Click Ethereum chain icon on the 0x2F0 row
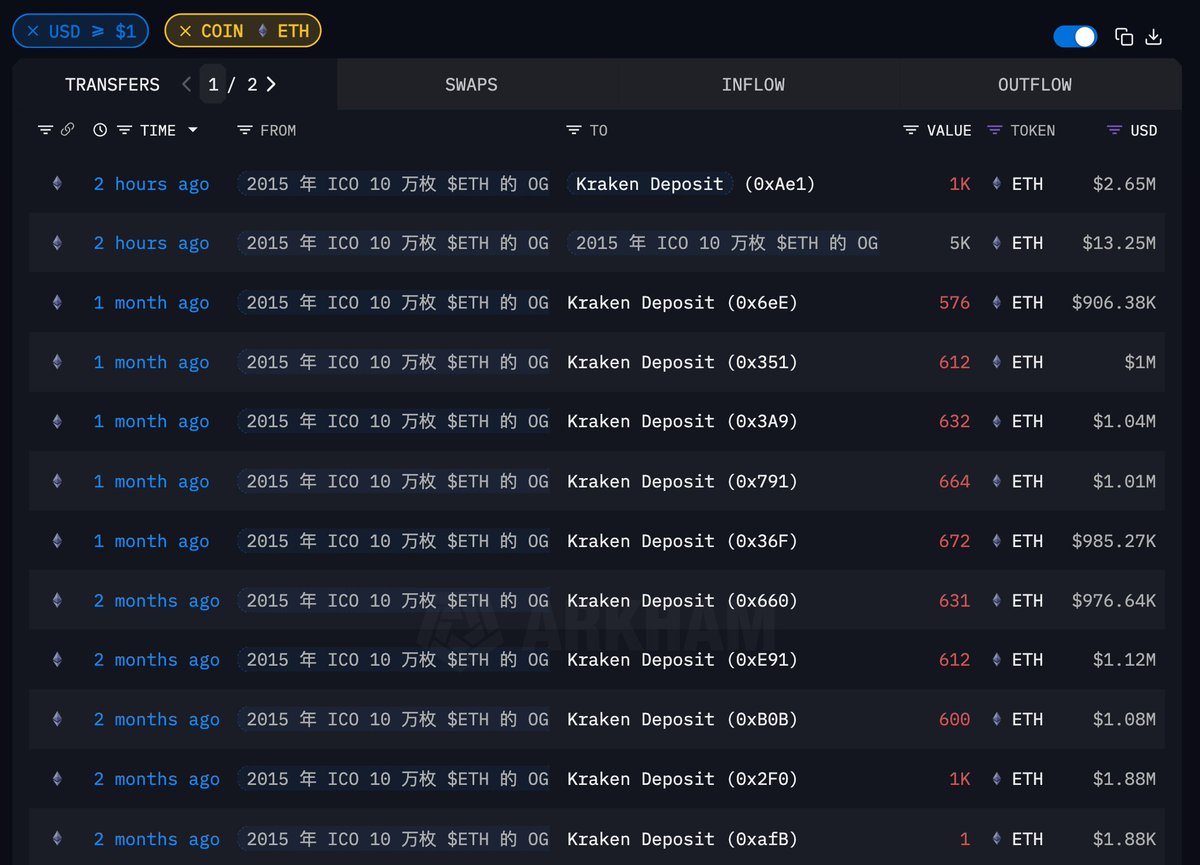1200x865 pixels. click(x=57, y=779)
